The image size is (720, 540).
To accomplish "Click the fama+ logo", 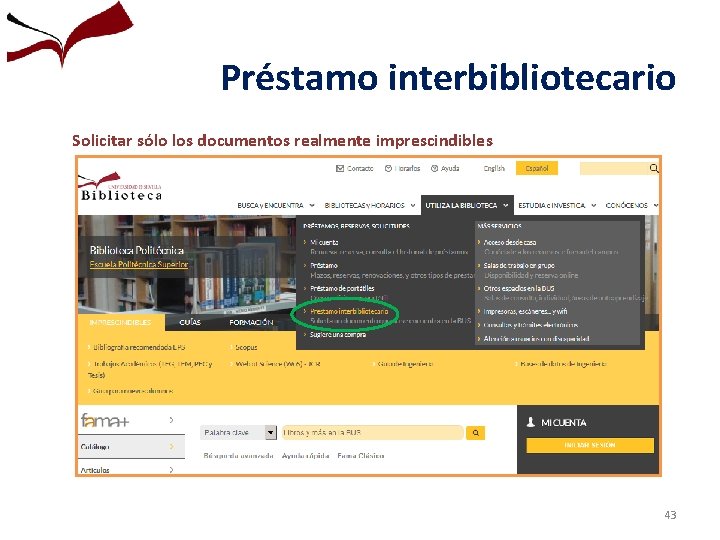I will (x=105, y=420).
